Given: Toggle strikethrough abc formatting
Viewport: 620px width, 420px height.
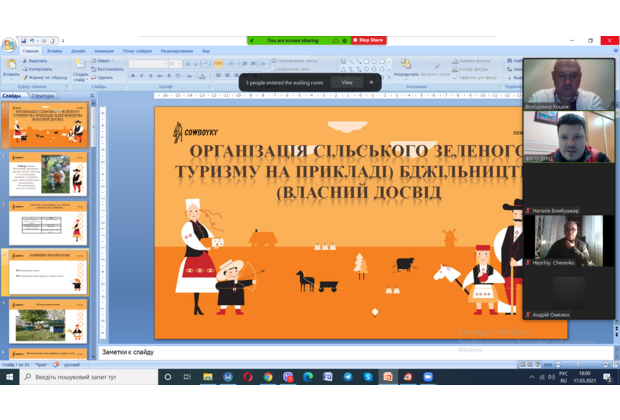Looking at the screenshot, I should 160,76.
